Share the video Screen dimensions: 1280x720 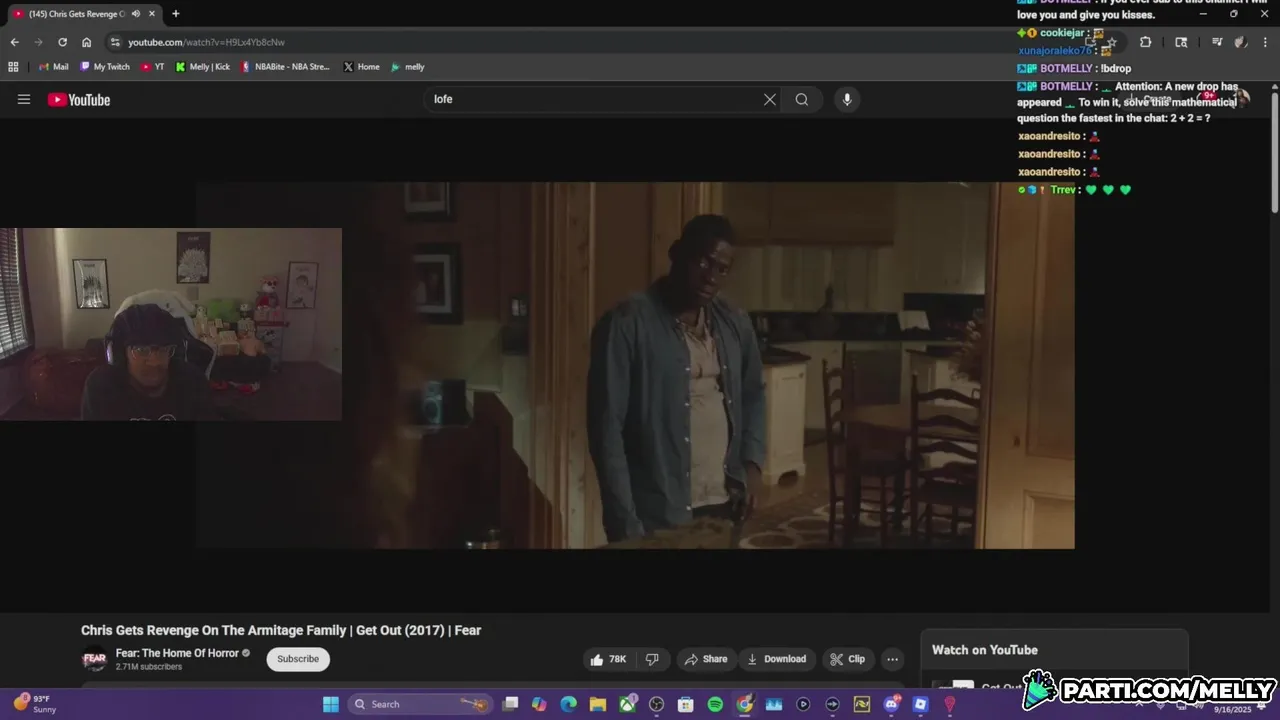[706, 659]
